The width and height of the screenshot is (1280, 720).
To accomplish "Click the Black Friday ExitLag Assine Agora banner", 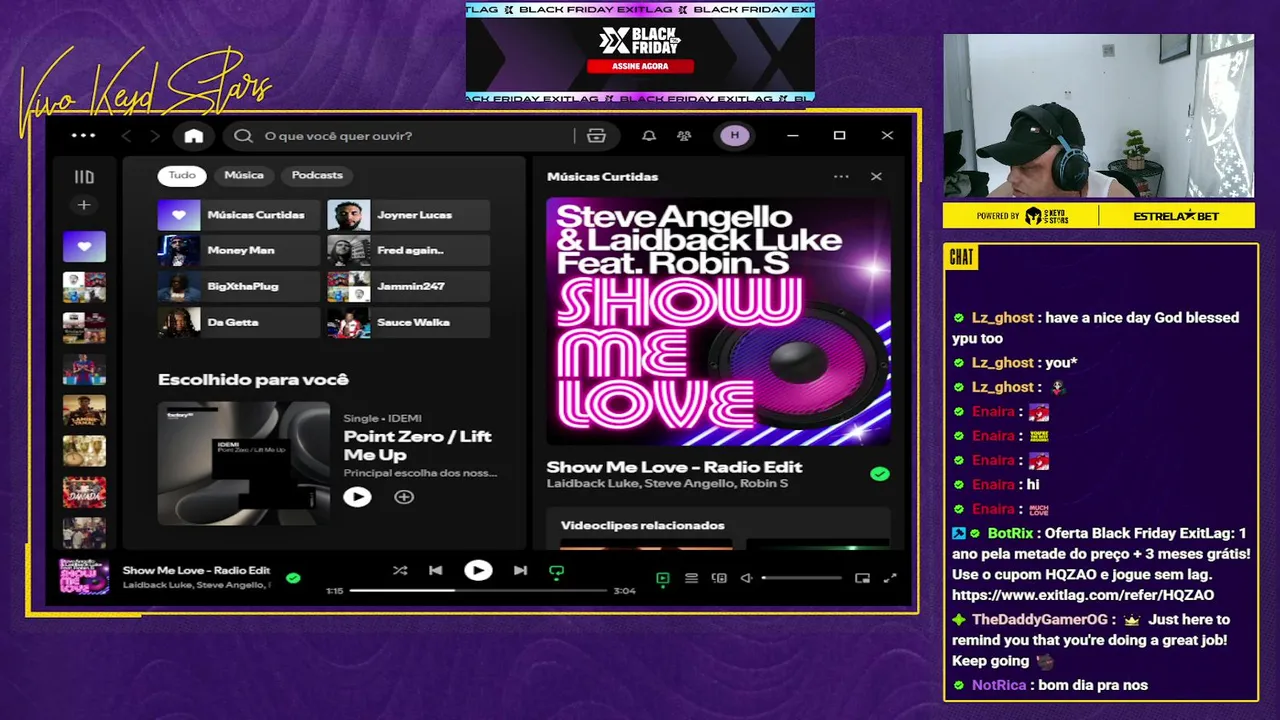I will point(640,53).
